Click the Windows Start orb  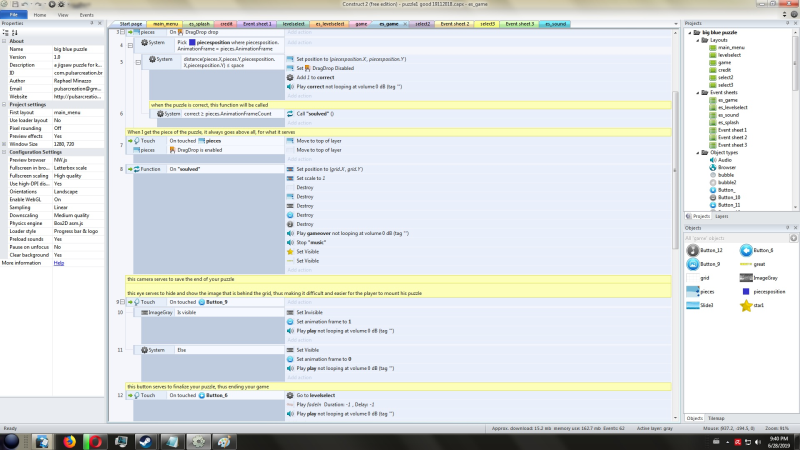11,441
